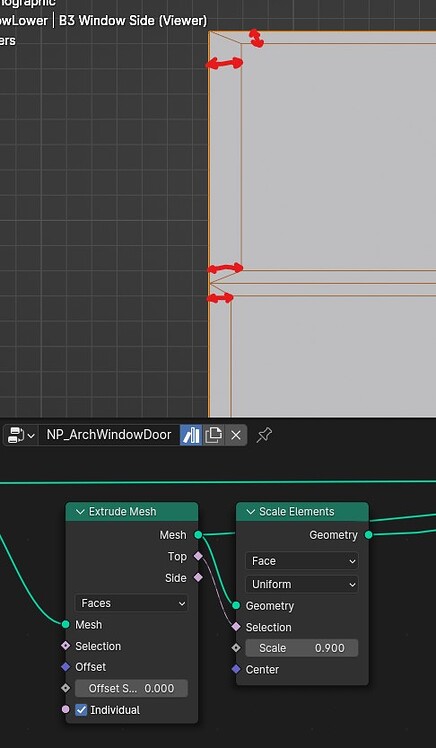
Task: Select the Scale Elements node header title
Action: (x=296, y=512)
